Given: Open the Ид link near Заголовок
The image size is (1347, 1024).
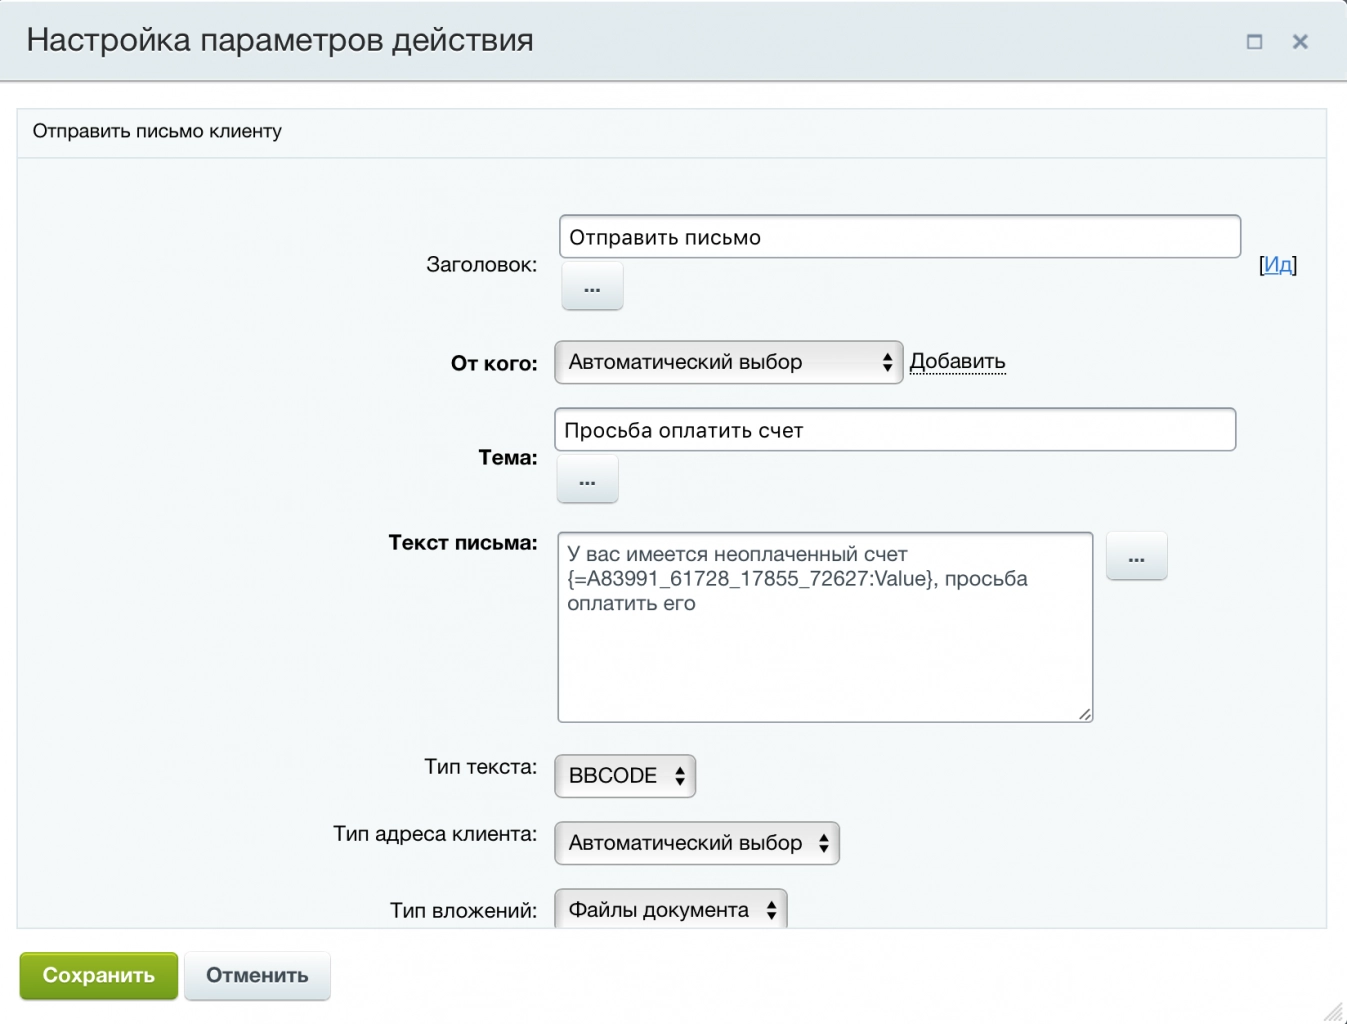Looking at the screenshot, I should tap(1276, 265).
